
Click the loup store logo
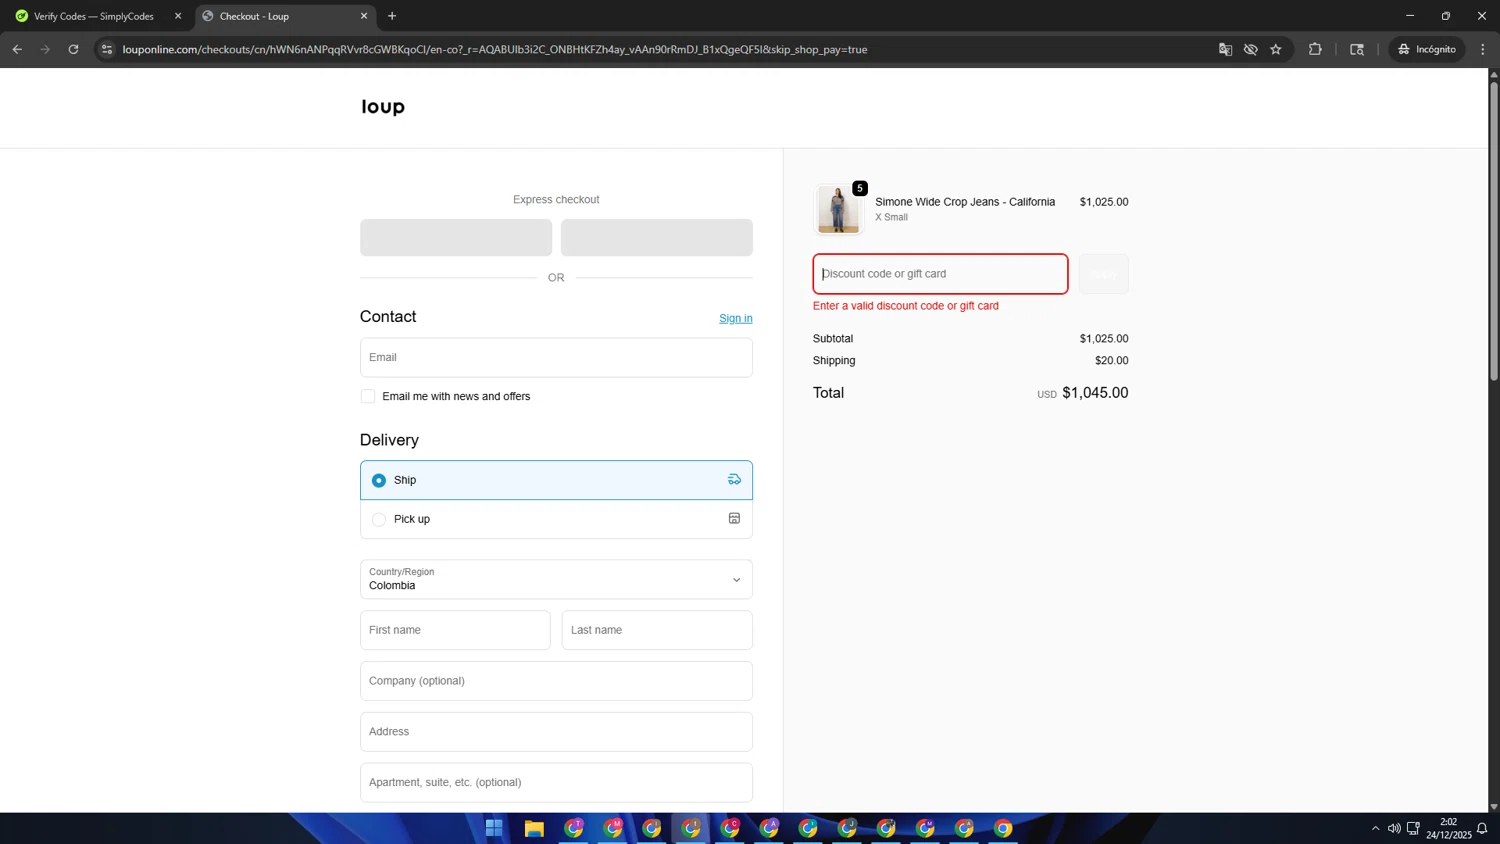[x=383, y=106]
